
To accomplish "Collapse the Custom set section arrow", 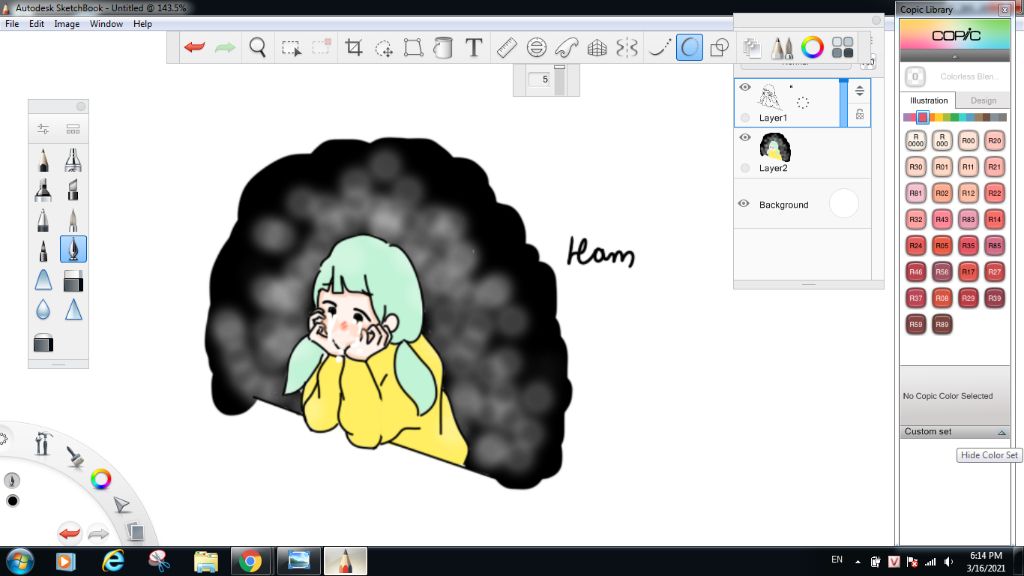I will click(1001, 432).
